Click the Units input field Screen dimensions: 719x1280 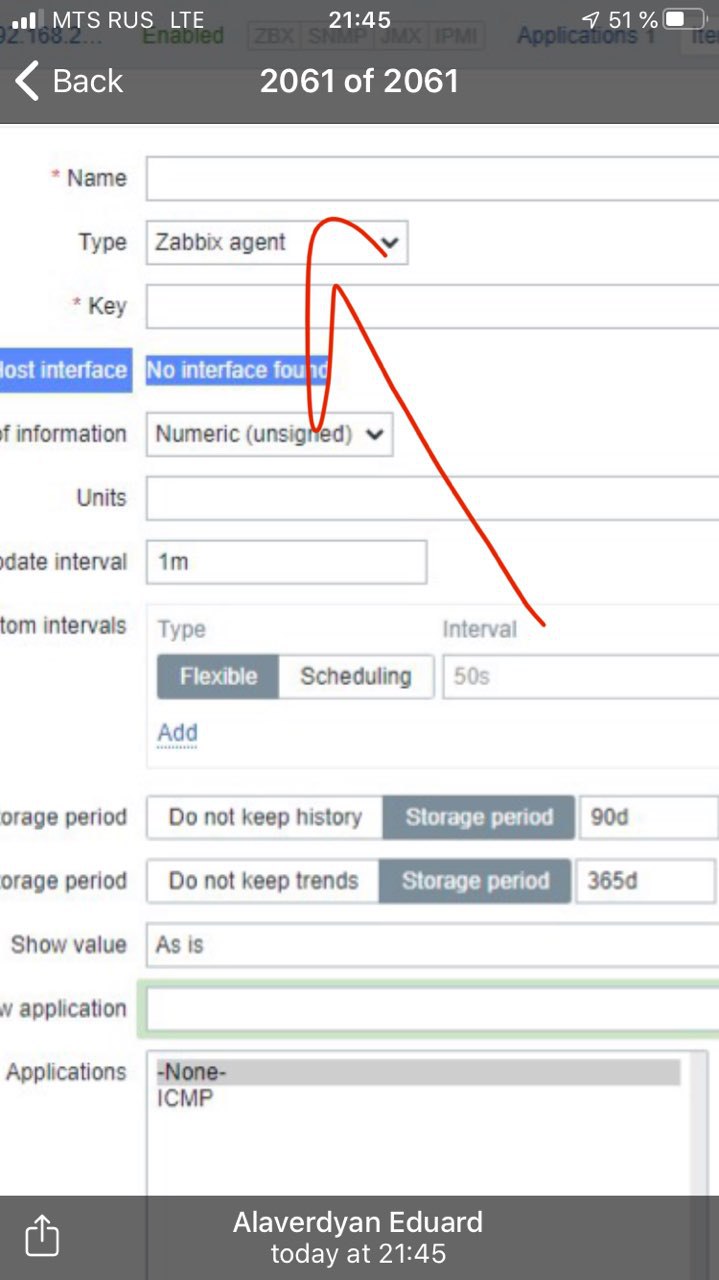click(x=432, y=498)
